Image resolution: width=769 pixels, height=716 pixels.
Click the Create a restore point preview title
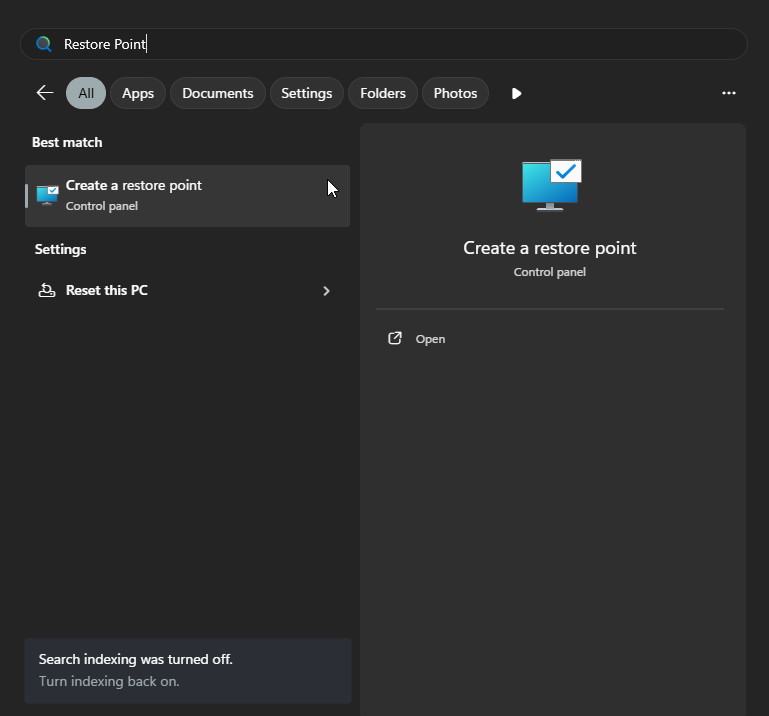tap(550, 248)
